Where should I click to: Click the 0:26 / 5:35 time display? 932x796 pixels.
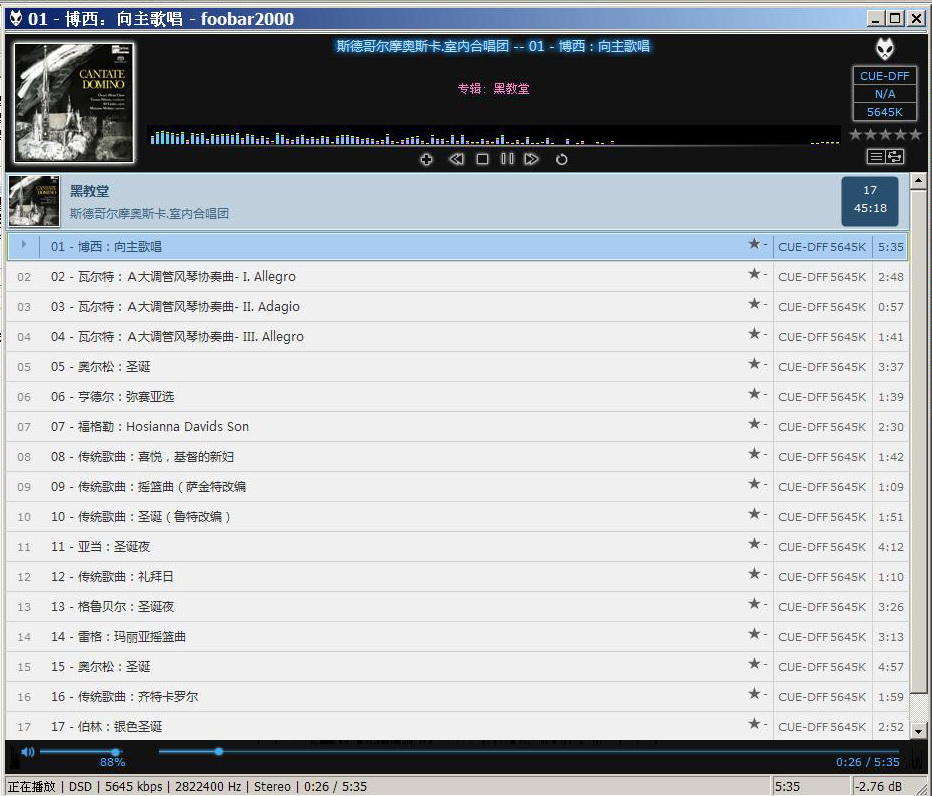coord(868,762)
